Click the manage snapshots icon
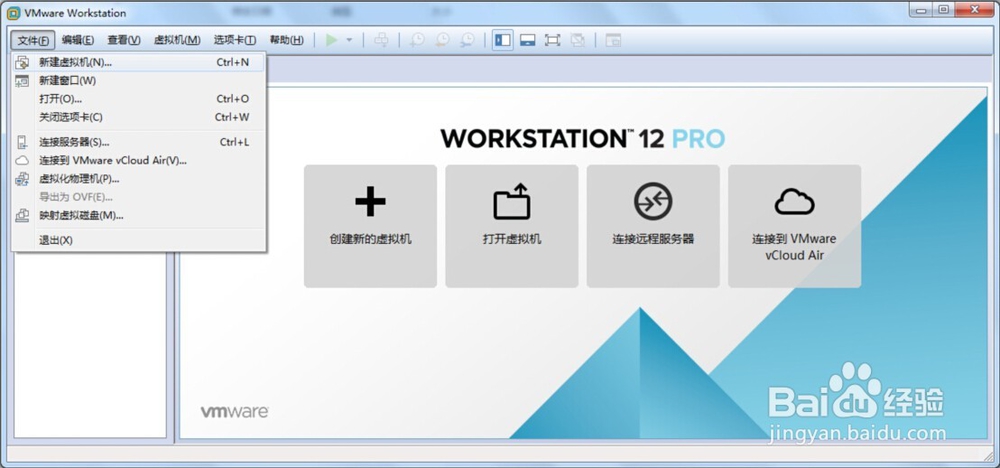This screenshot has height=468, width=1000. 467,40
